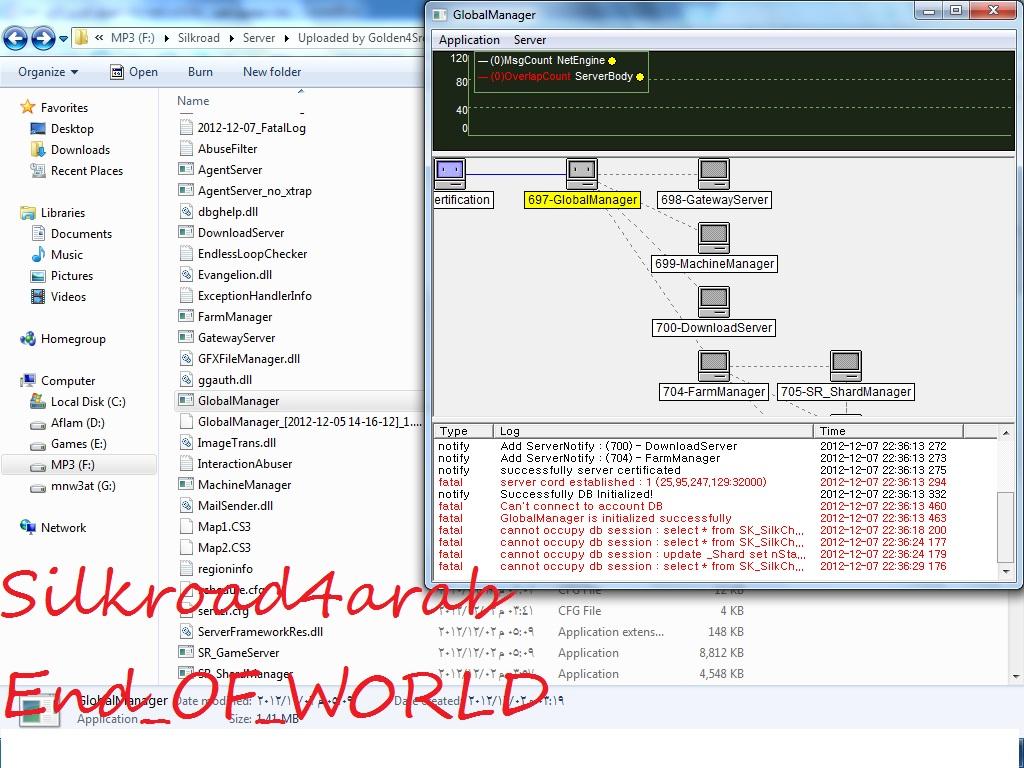Select the 705-SR_ShardManager computer icon in the diagram
The image size is (1024, 768).
tap(846, 366)
